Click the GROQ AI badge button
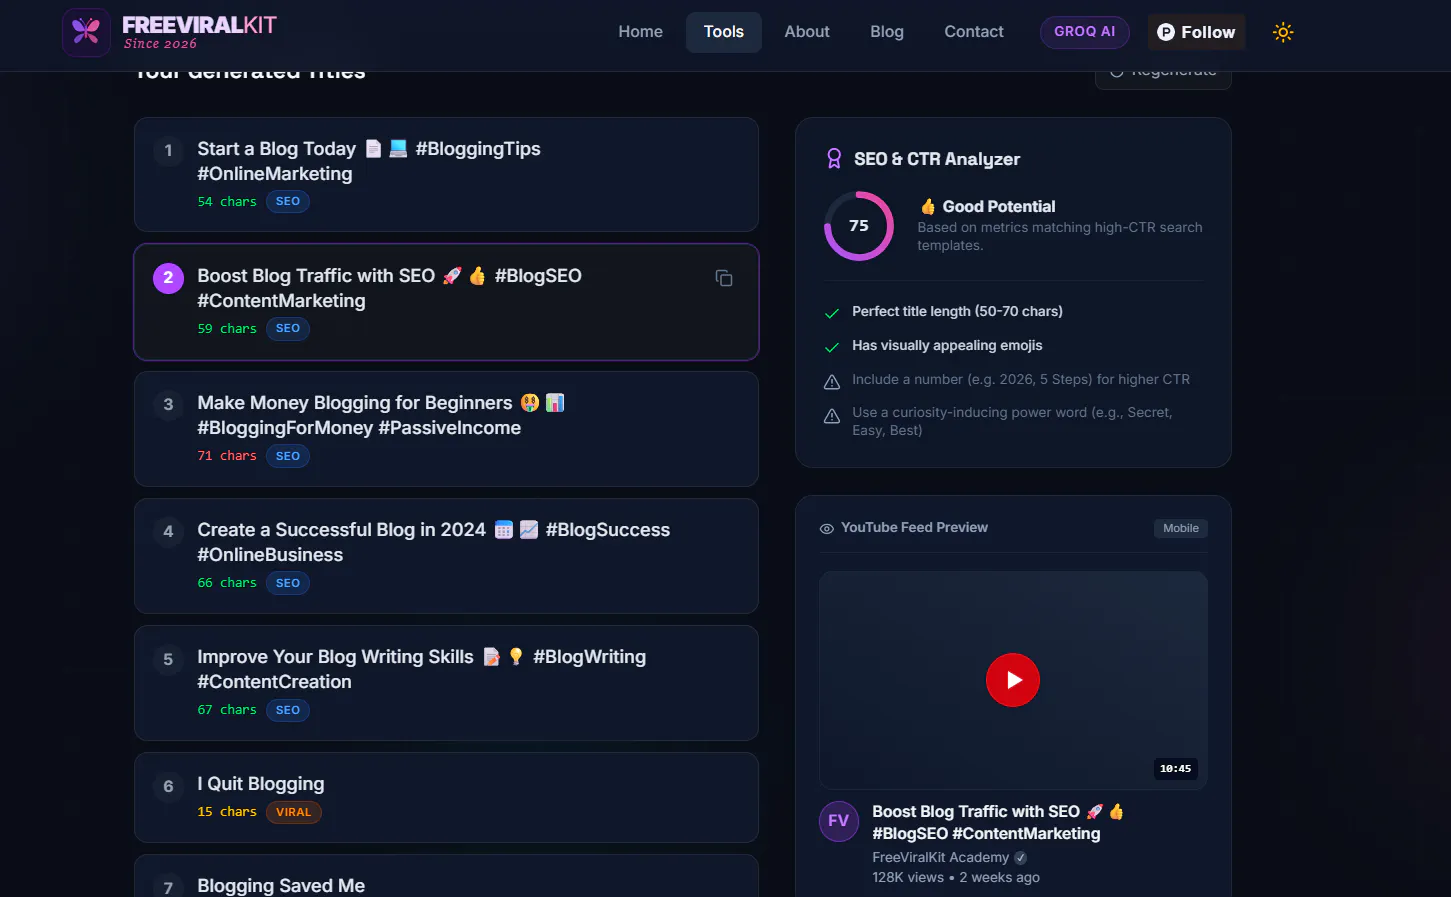 [1085, 32]
